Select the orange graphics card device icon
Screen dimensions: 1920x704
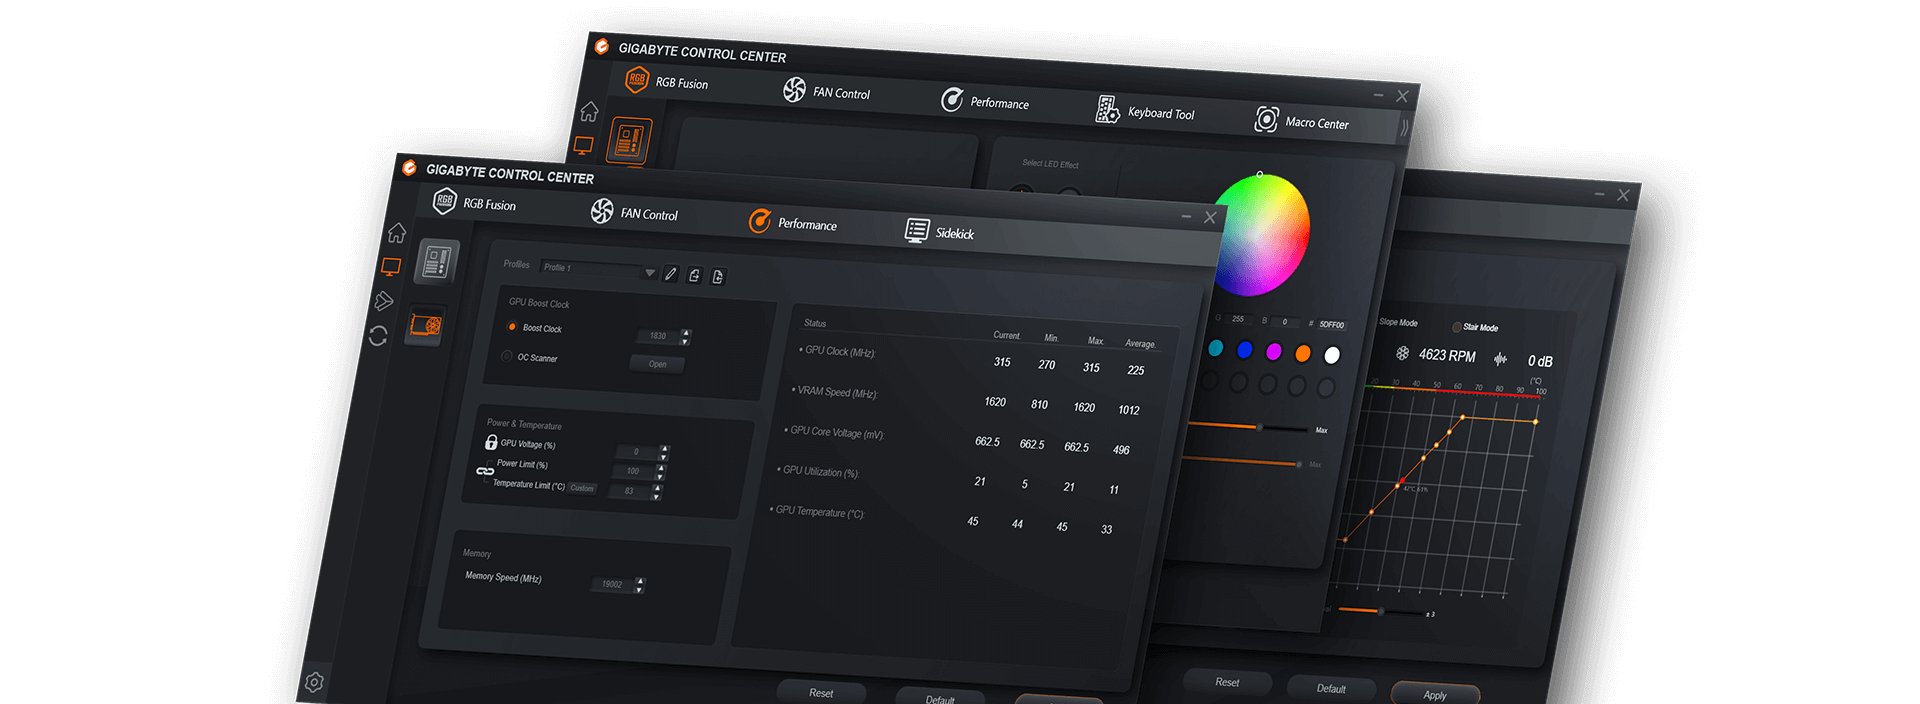point(426,325)
